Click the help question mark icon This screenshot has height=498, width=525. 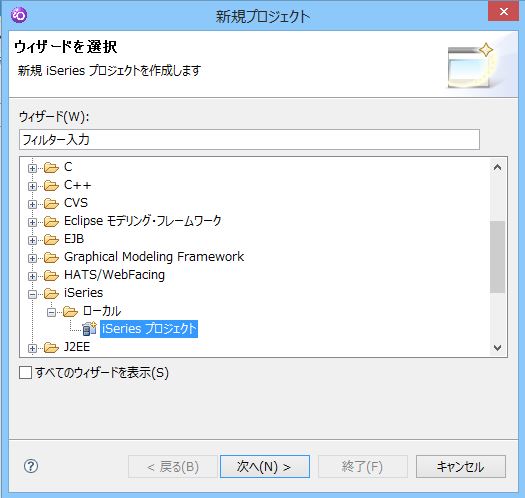(x=31, y=466)
